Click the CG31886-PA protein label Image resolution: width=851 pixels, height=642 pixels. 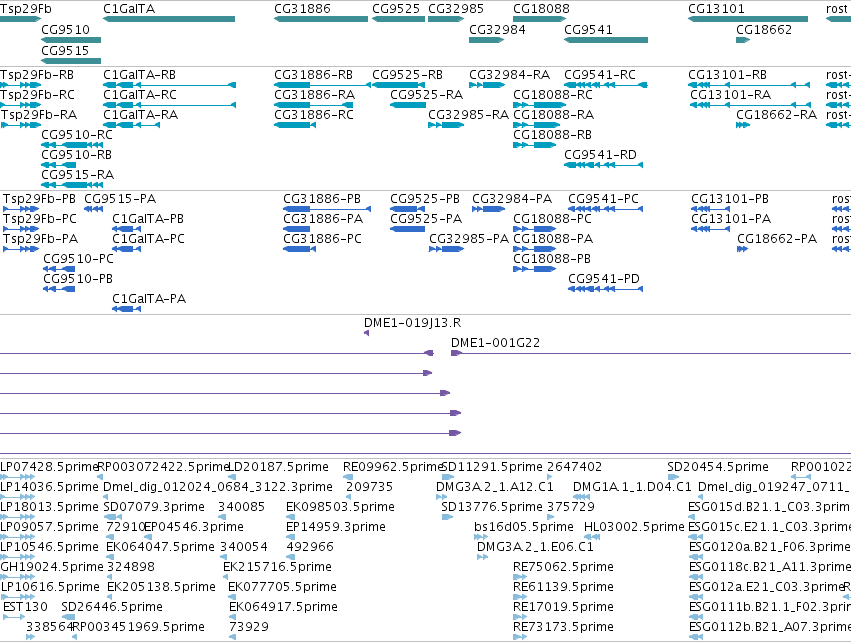pyautogui.click(x=323, y=219)
